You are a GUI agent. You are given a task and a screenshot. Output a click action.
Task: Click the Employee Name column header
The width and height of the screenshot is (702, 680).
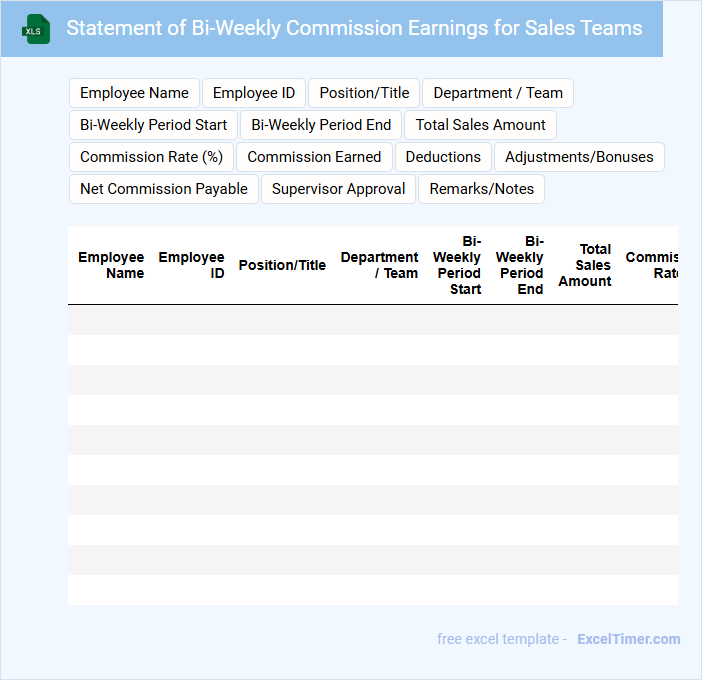pyautogui.click(x=111, y=265)
